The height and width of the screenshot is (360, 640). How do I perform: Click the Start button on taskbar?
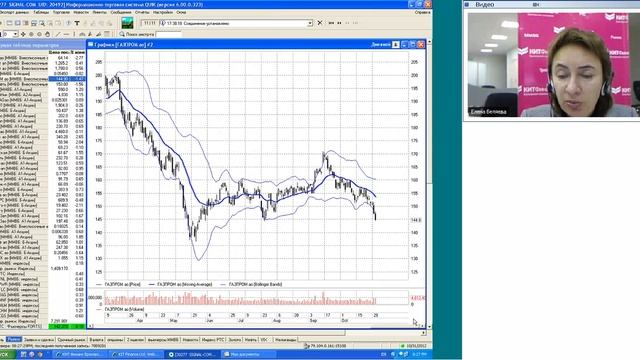[7, 354]
